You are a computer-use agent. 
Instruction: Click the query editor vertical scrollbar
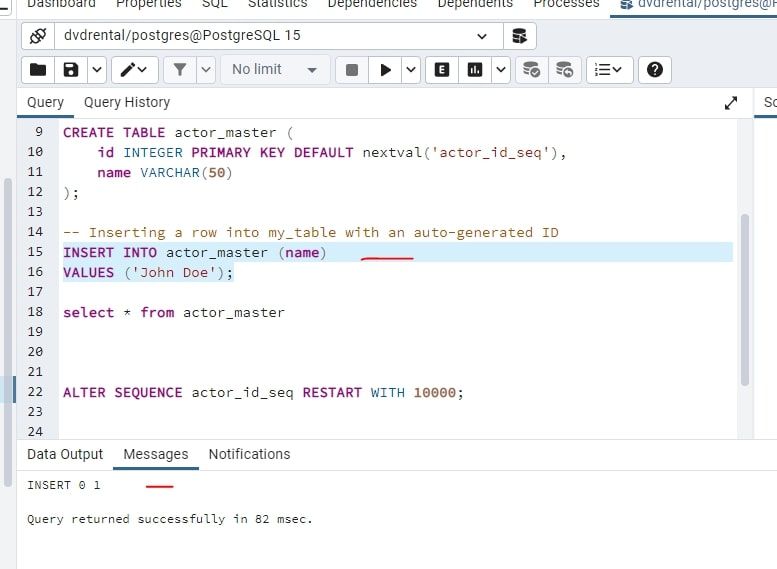[745, 299]
